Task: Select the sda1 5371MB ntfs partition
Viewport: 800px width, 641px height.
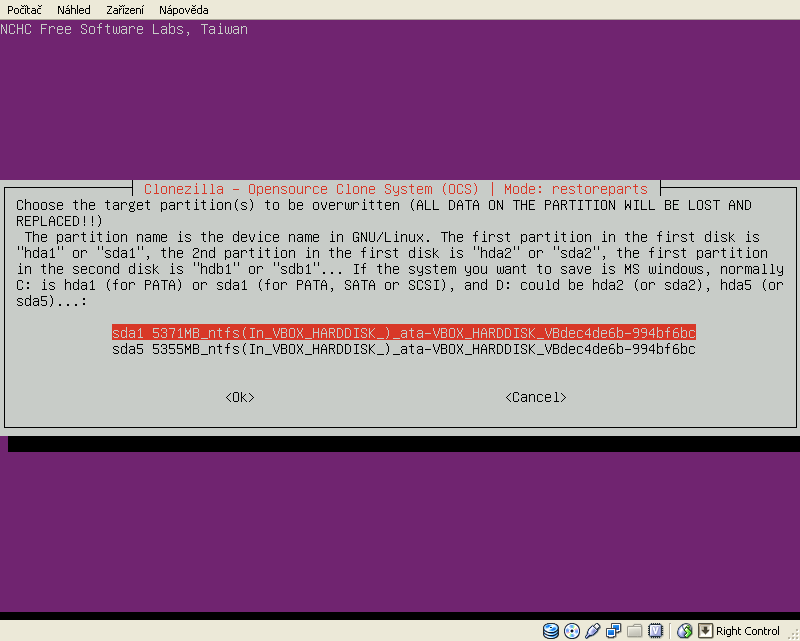Action: click(403, 332)
